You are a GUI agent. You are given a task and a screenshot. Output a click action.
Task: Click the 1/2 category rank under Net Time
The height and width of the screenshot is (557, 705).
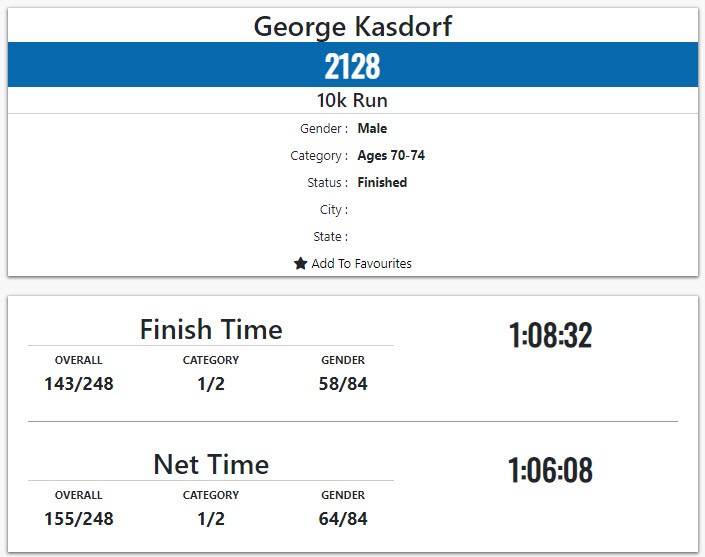[x=211, y=518]
